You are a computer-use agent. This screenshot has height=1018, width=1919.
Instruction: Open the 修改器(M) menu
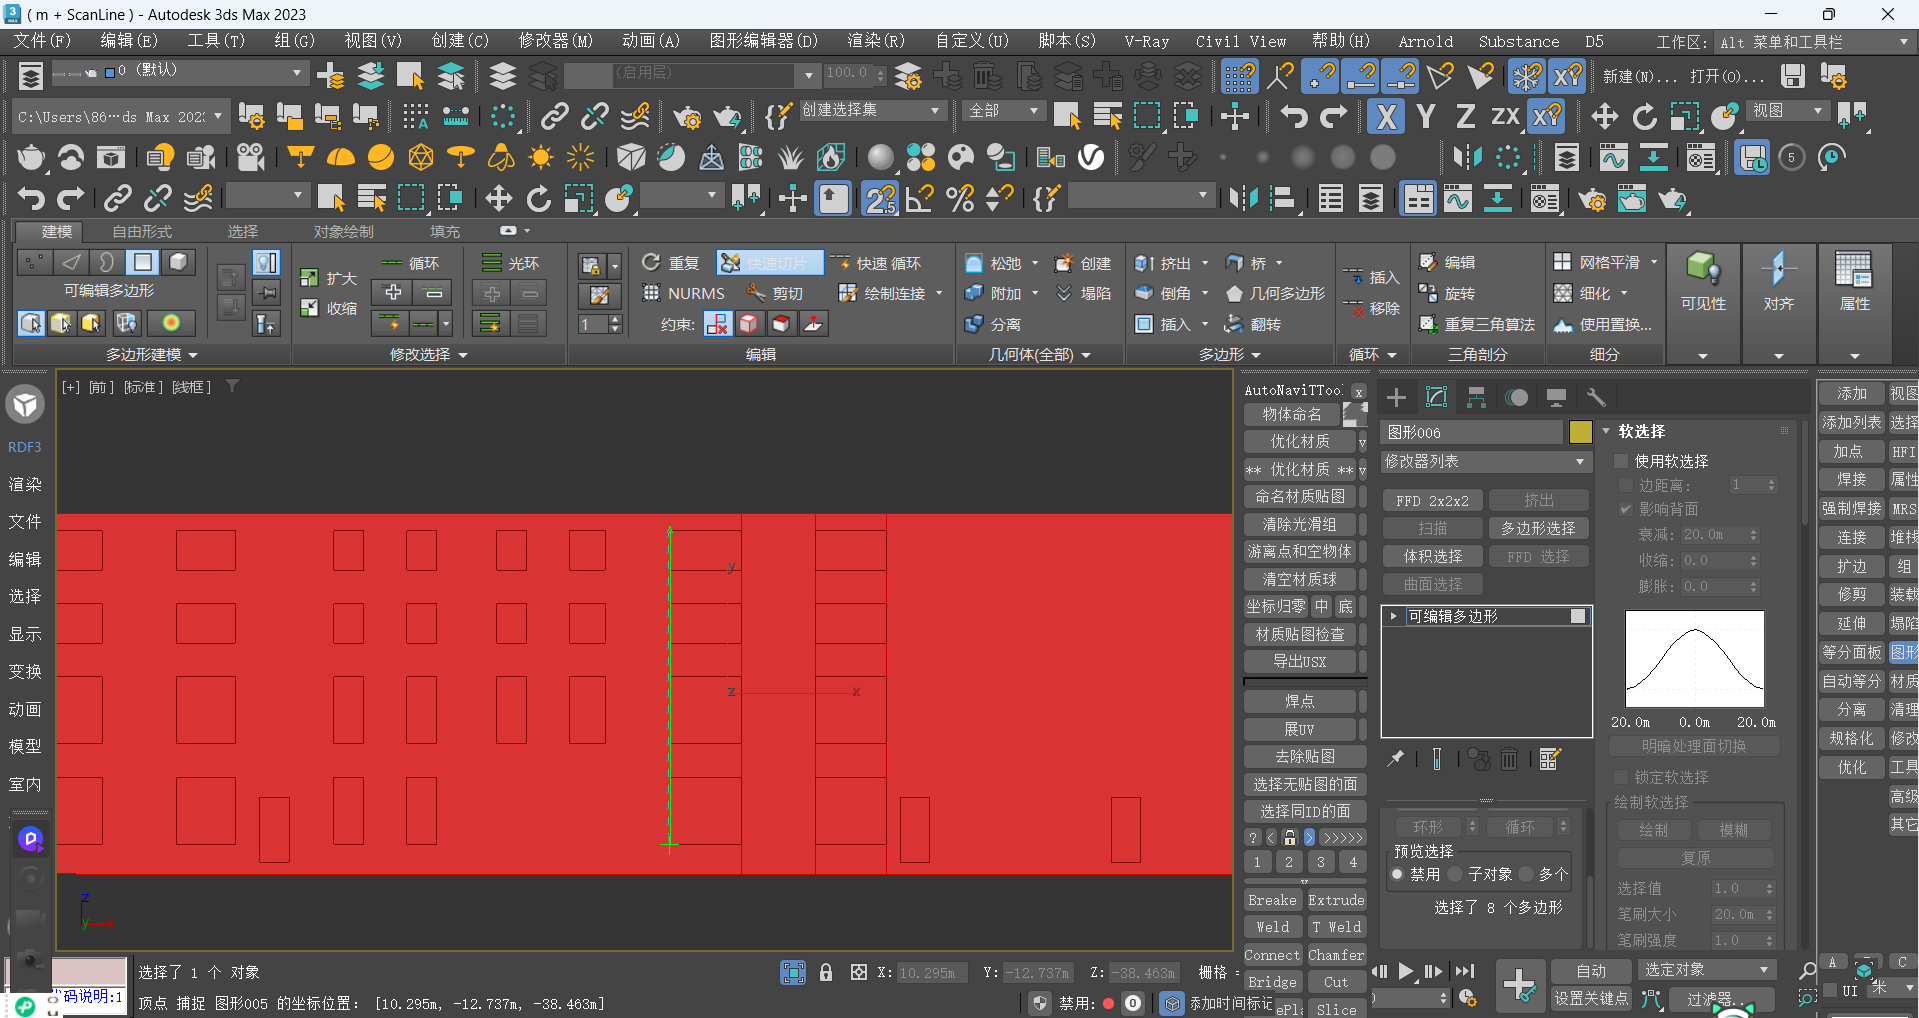click(x=556, y=41)
